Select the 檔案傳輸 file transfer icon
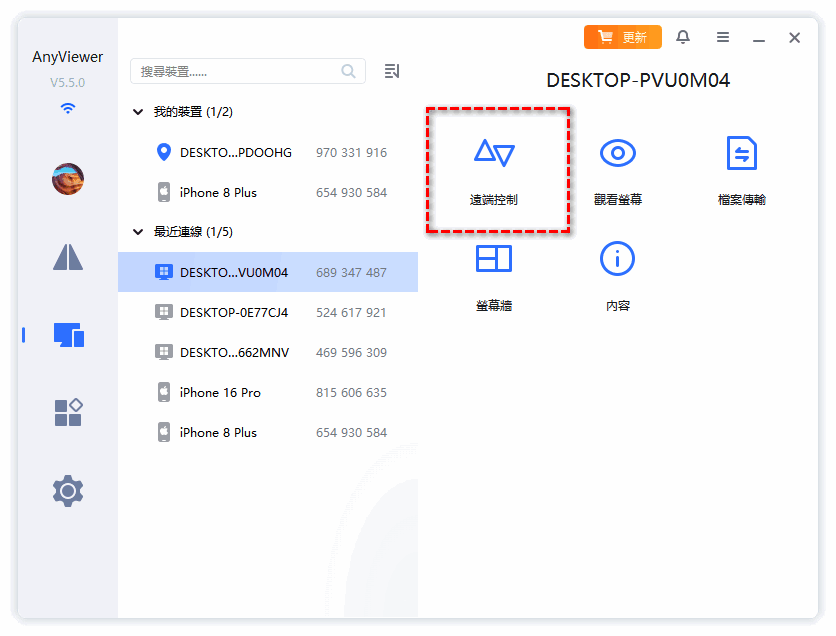 click(741, 154)
